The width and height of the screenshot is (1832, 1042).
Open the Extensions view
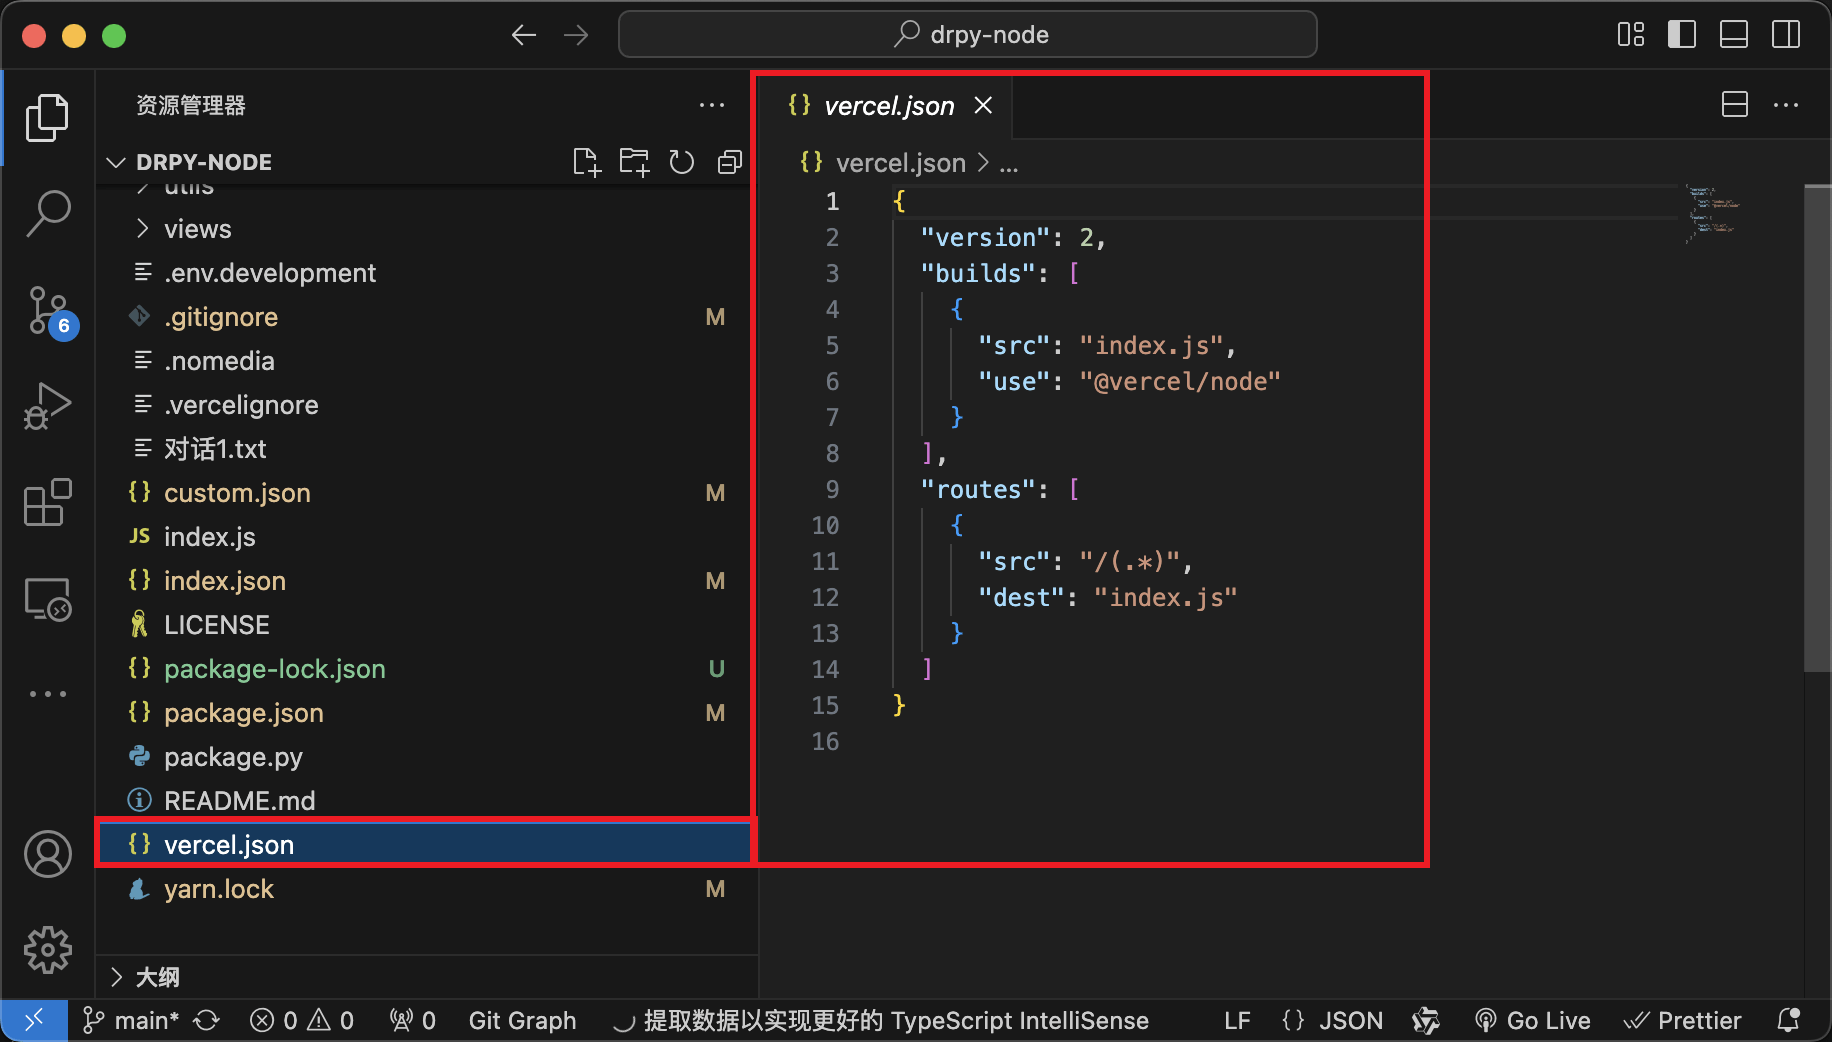click(47, 502)
